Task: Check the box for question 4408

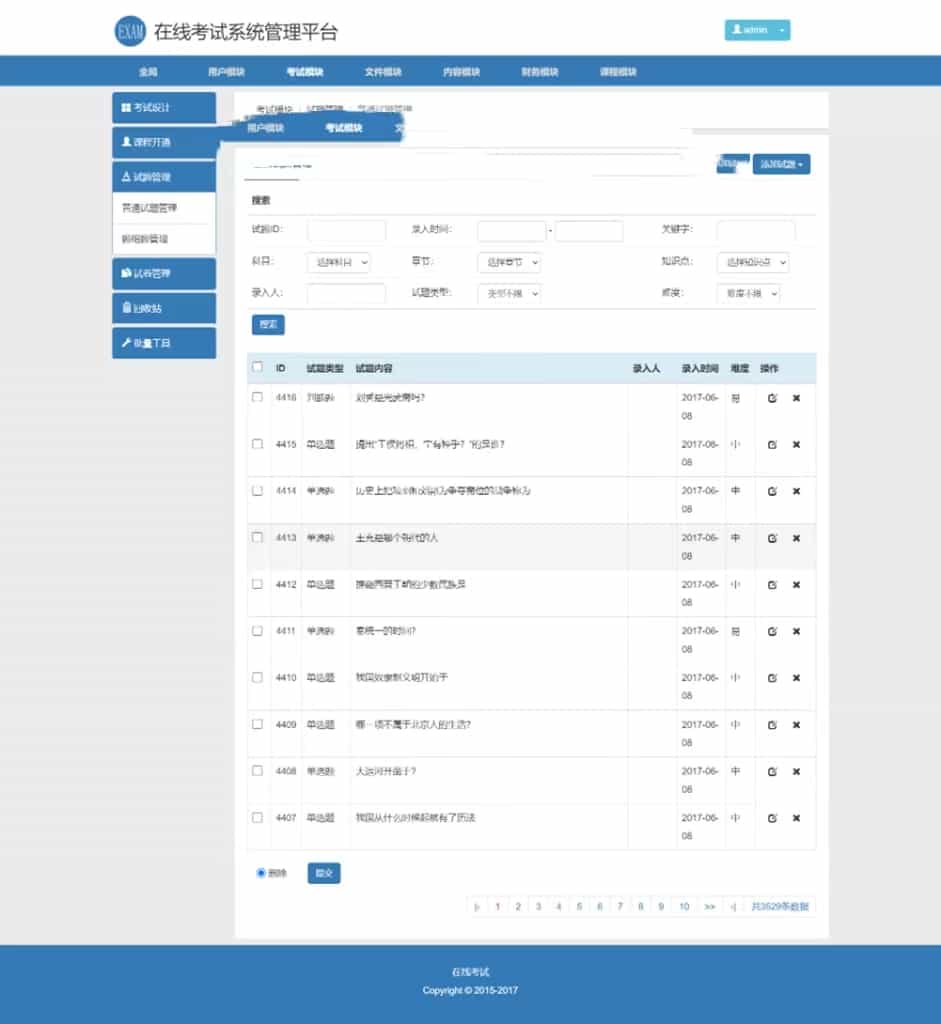Action: pyautogui.click(x=257, y=771)
